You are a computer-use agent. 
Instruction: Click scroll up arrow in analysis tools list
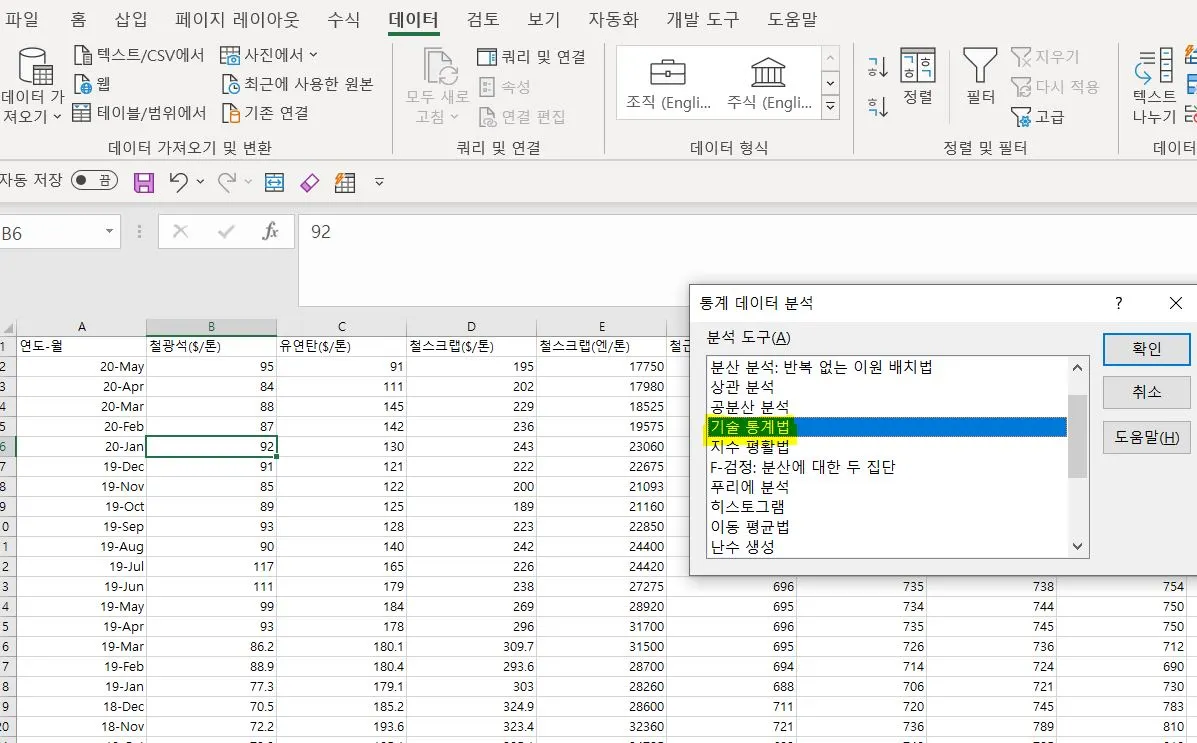coord(1077,367)
